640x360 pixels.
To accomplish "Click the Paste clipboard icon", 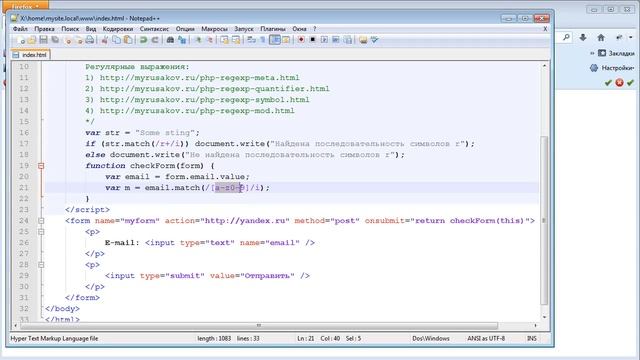I will (x=128, y=40).
